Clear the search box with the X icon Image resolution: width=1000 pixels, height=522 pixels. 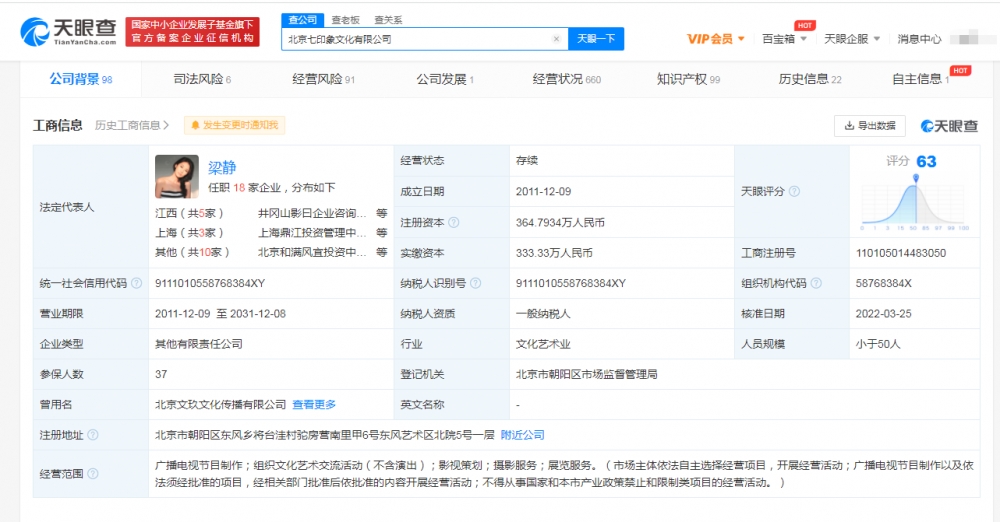[x=557, y=39]
